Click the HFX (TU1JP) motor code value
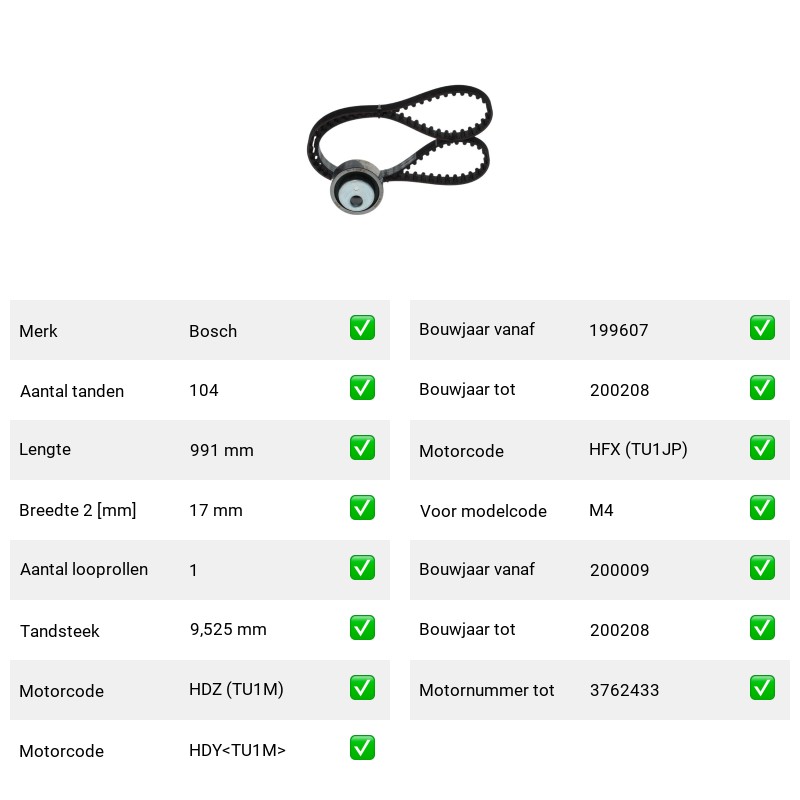The width and height of the screenshot is (800, 800). click(x=638, y=449)
